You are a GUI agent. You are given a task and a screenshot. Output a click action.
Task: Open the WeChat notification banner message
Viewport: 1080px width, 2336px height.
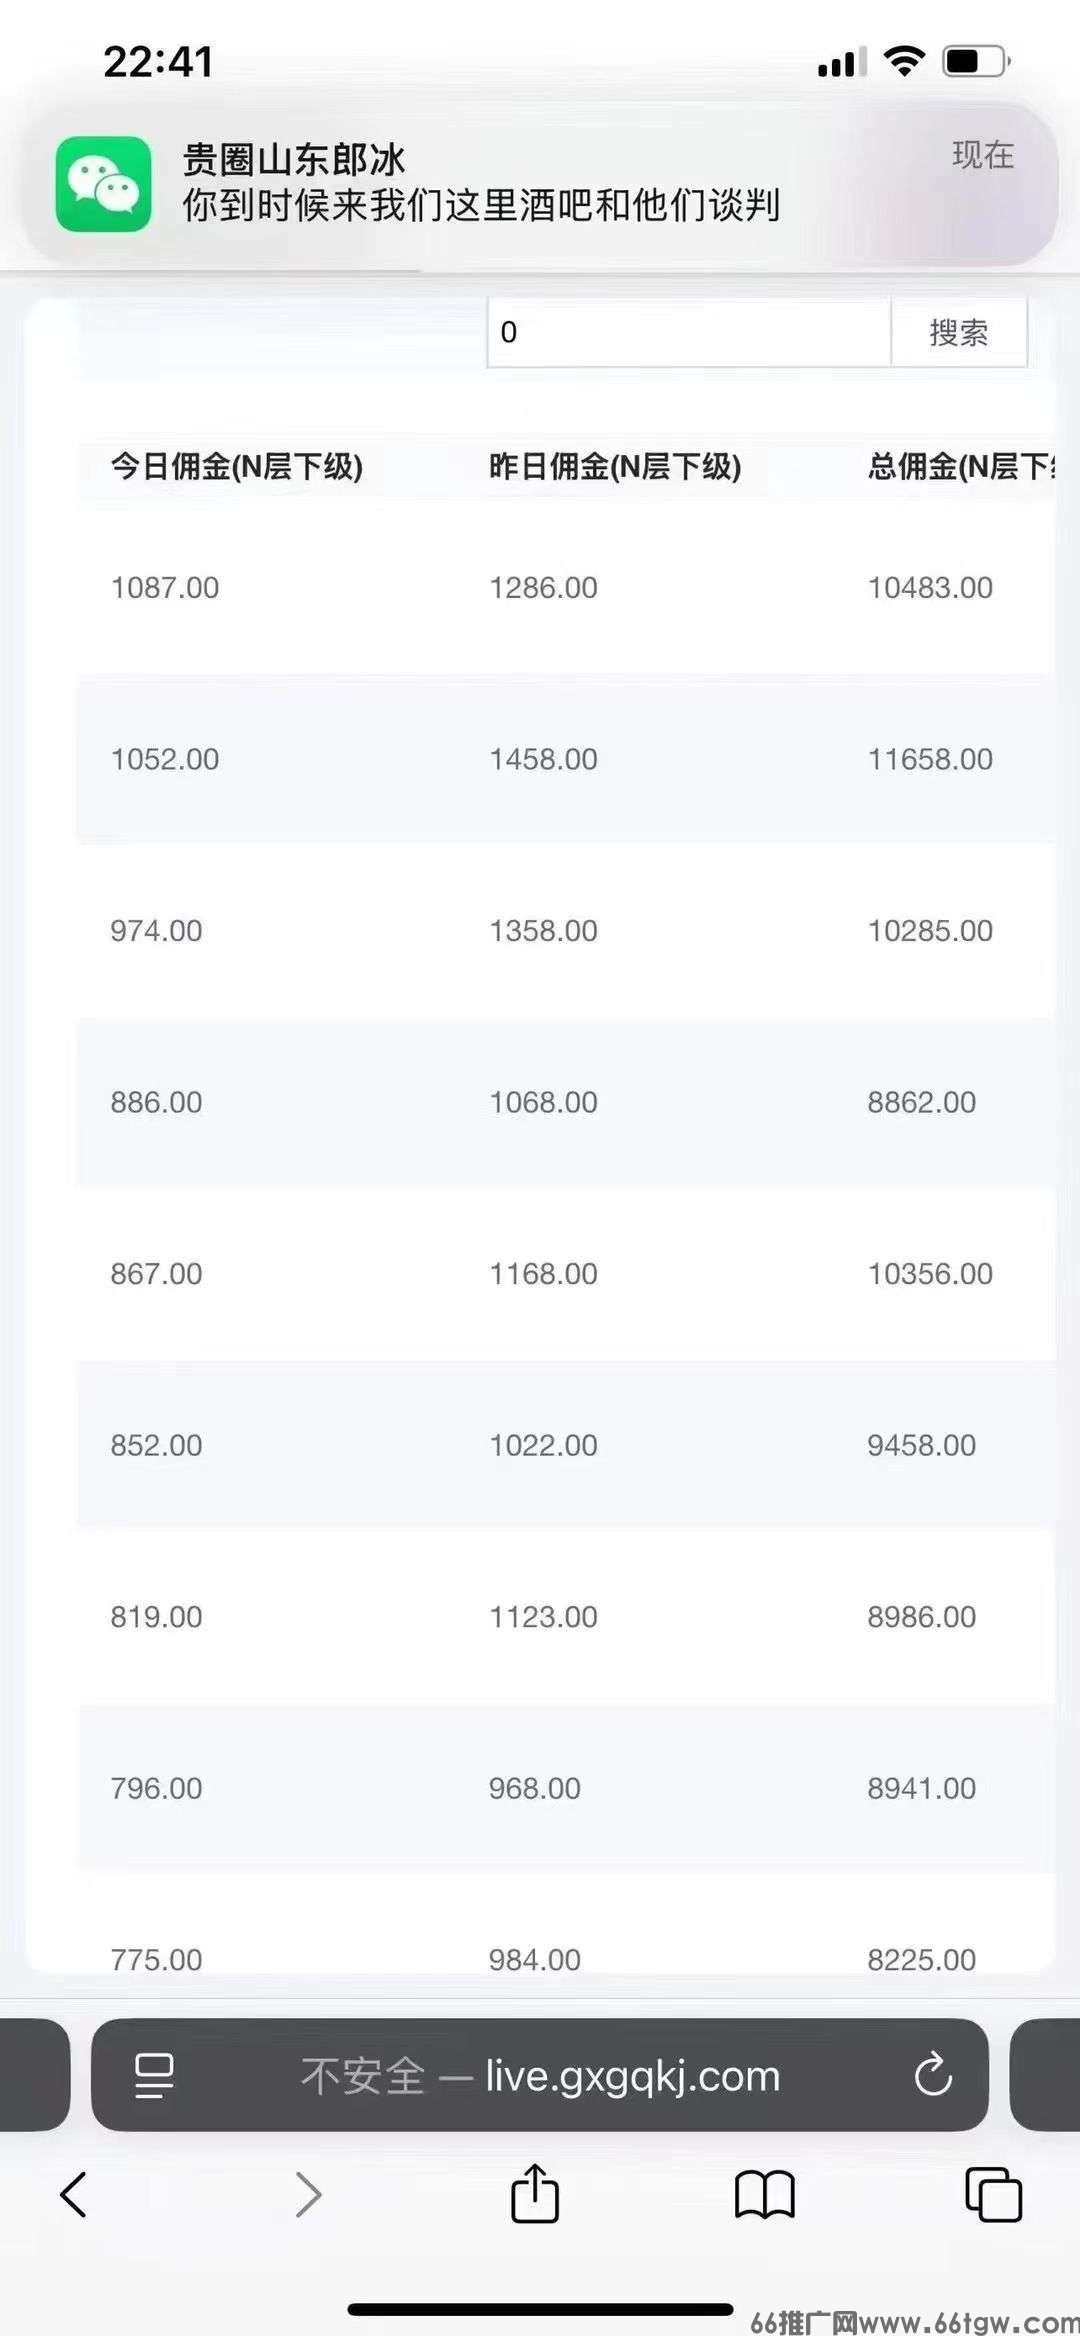tap(540, 183)
